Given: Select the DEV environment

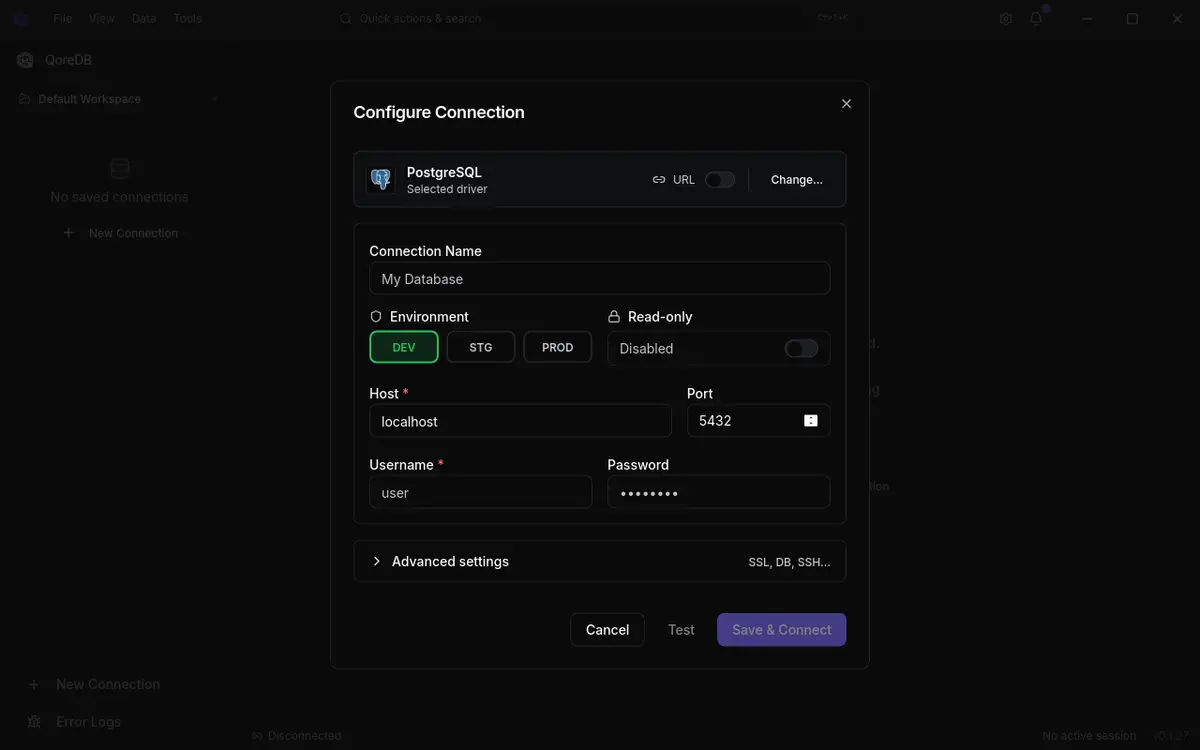Looking at the screenshot, I should coord(404,348).
